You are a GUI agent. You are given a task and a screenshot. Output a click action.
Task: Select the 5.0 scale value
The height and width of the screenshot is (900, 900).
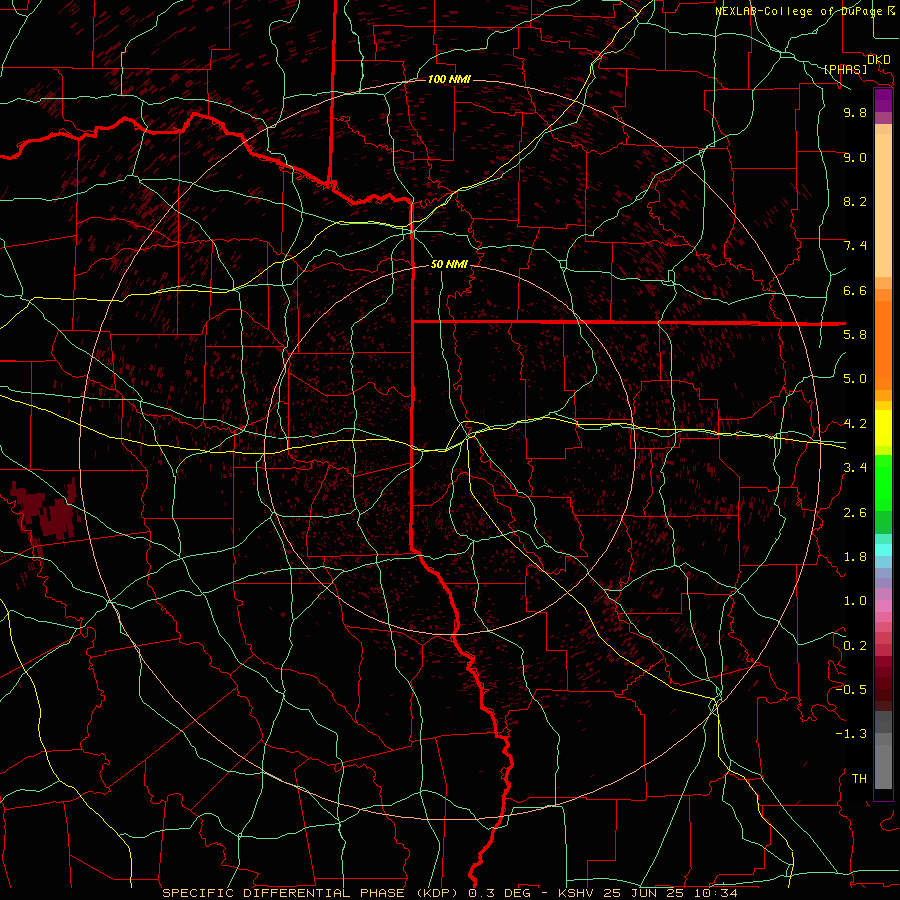855,379
